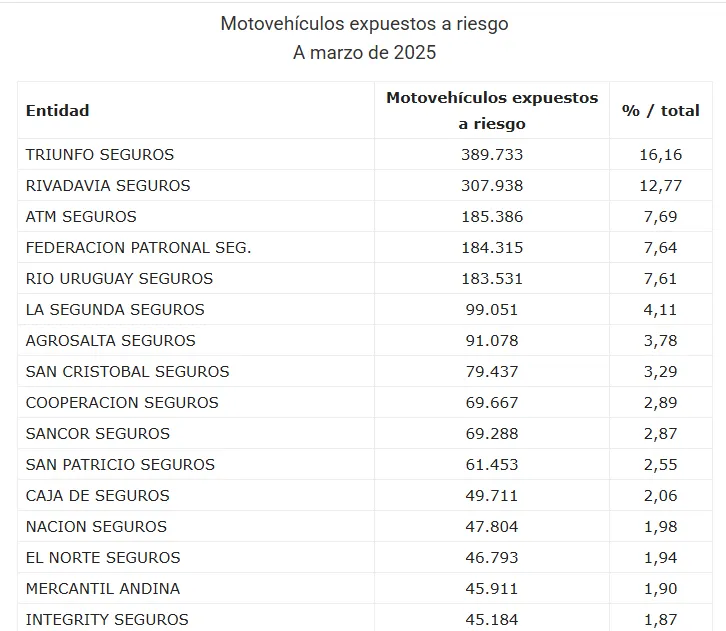Image resolution: width=726 pixels, height=631 pixels.
Task: Click the 61.453 value for San Patricio
Action: pyautogui.click(x=494, y=465)
